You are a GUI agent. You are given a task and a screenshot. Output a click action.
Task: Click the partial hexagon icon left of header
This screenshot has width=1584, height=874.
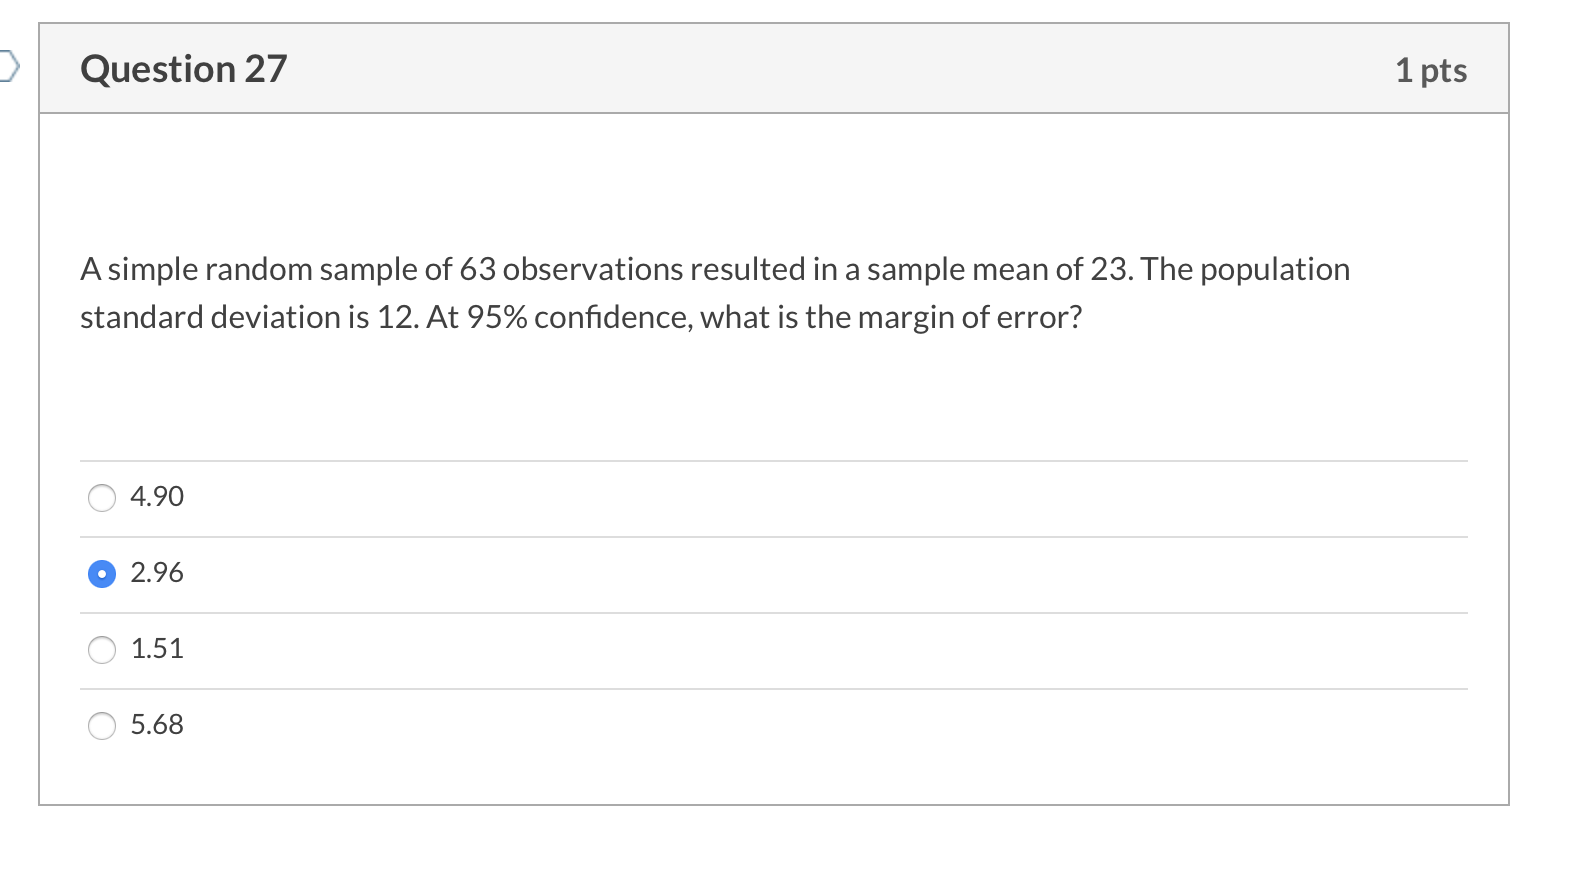coord(8,68)
